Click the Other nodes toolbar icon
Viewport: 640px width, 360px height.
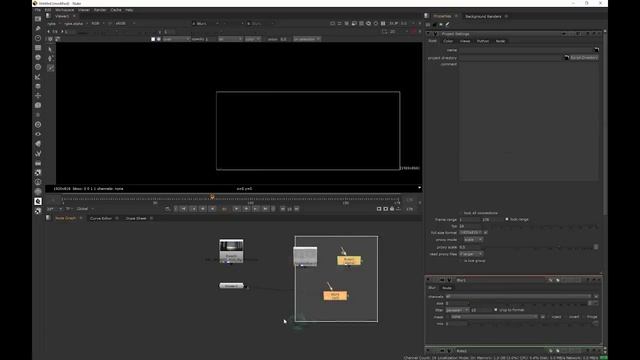tap(38, 163)
